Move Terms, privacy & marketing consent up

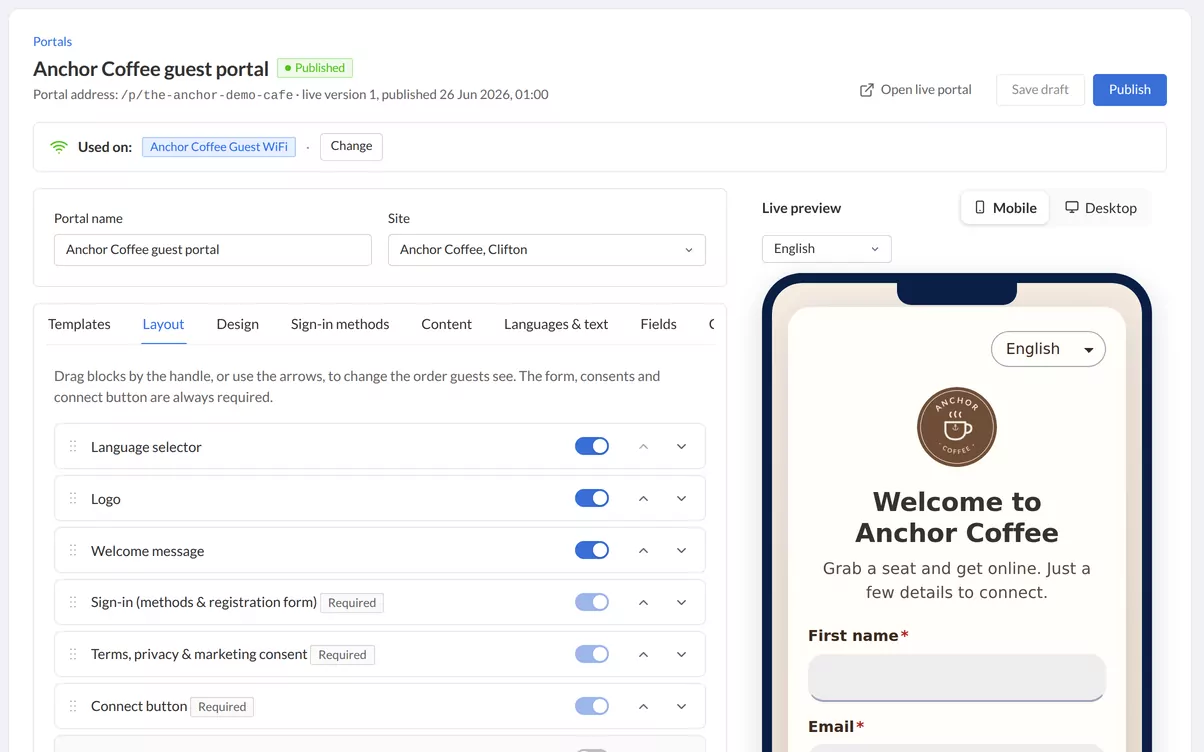[643, 654]
